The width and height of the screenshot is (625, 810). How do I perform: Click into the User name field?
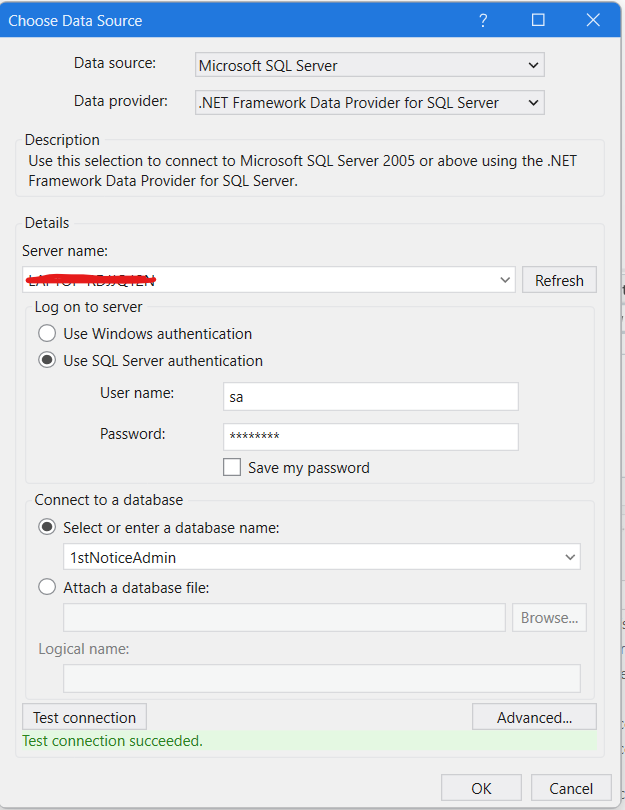(370, 397)
